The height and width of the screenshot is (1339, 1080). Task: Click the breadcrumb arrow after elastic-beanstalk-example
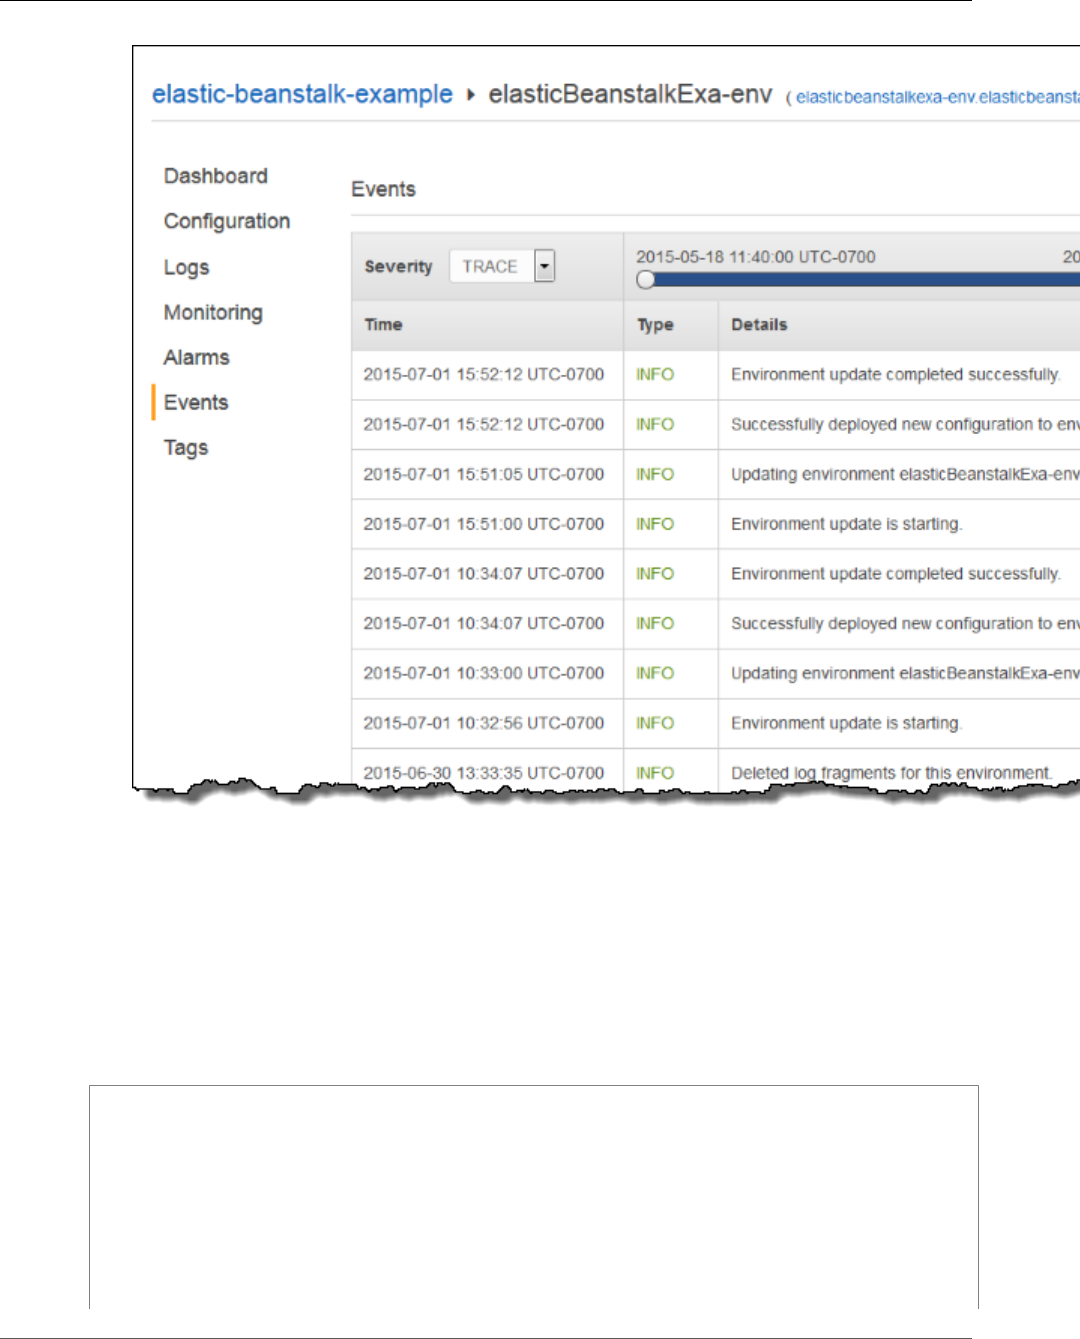click(x=471, y=96)
